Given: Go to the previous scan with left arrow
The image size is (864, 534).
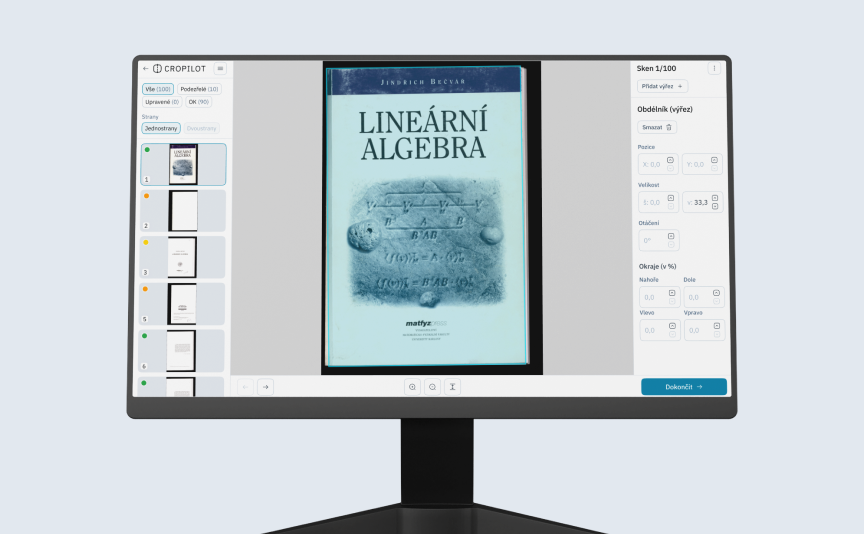Looking at the screenshot, I should coord(245,387).
